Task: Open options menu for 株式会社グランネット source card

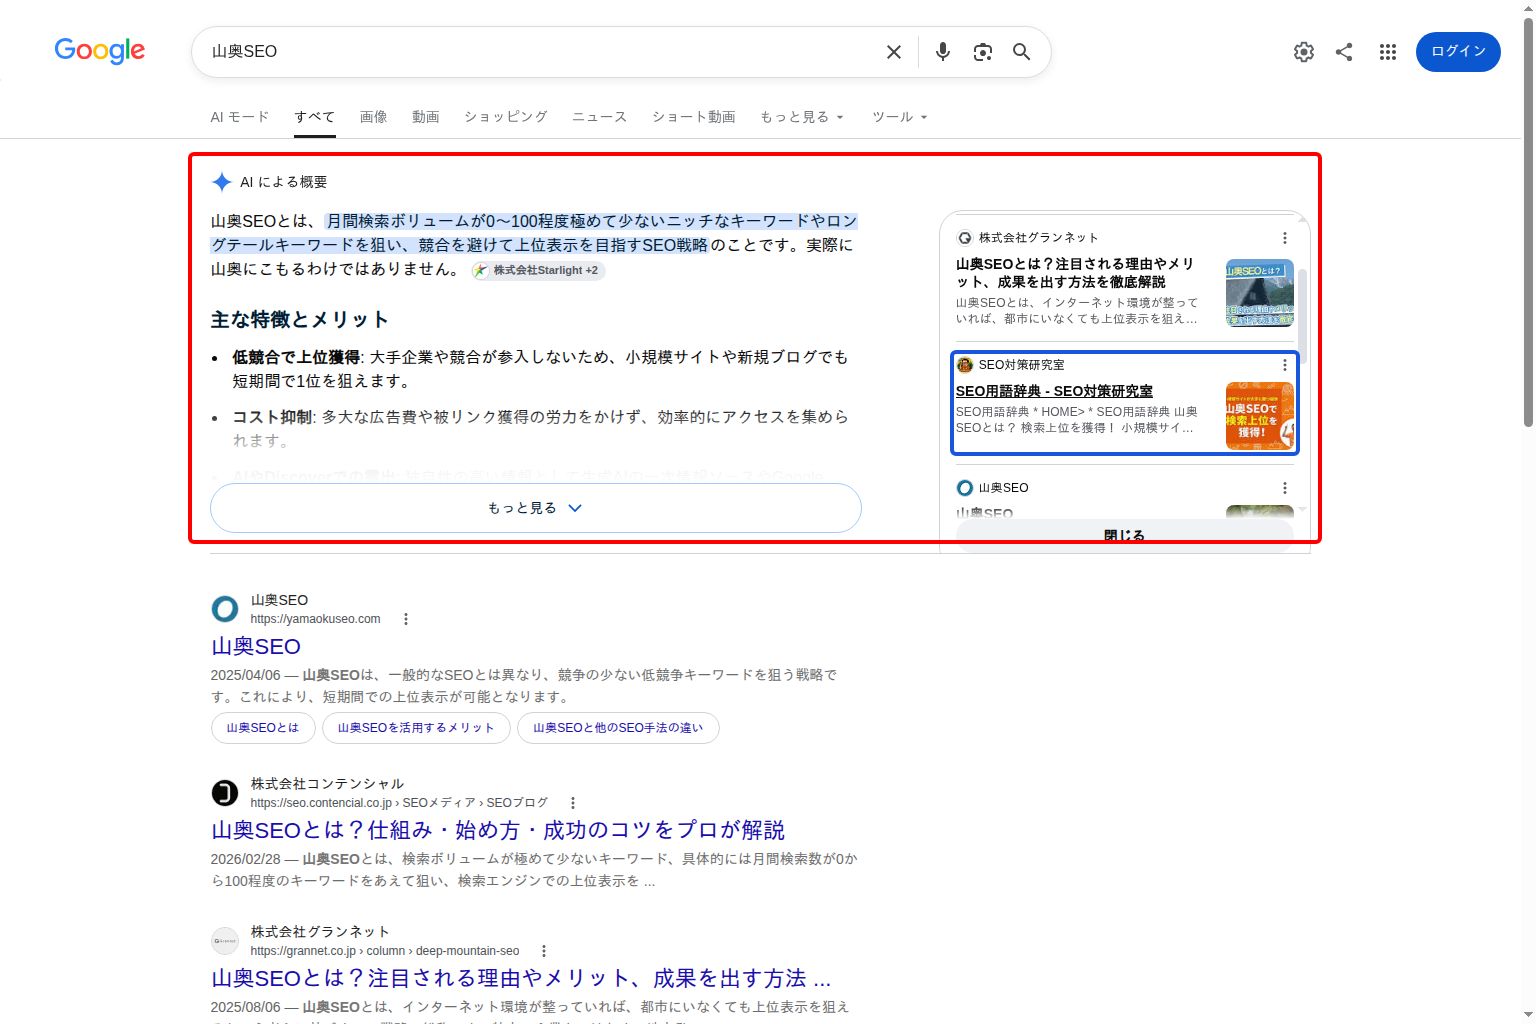Action: pos(1285,238)
